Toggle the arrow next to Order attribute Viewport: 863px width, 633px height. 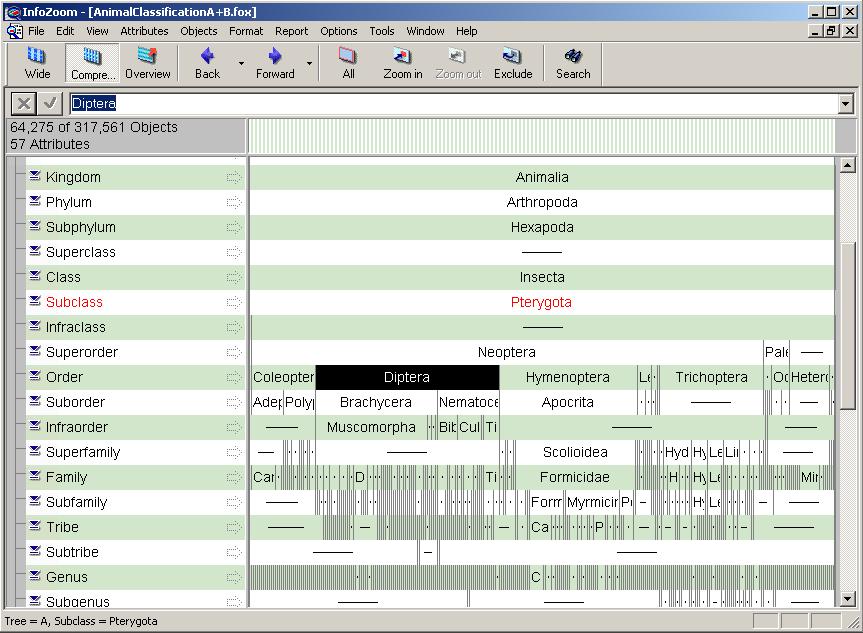pyautogui.click(x=234, y=377)
